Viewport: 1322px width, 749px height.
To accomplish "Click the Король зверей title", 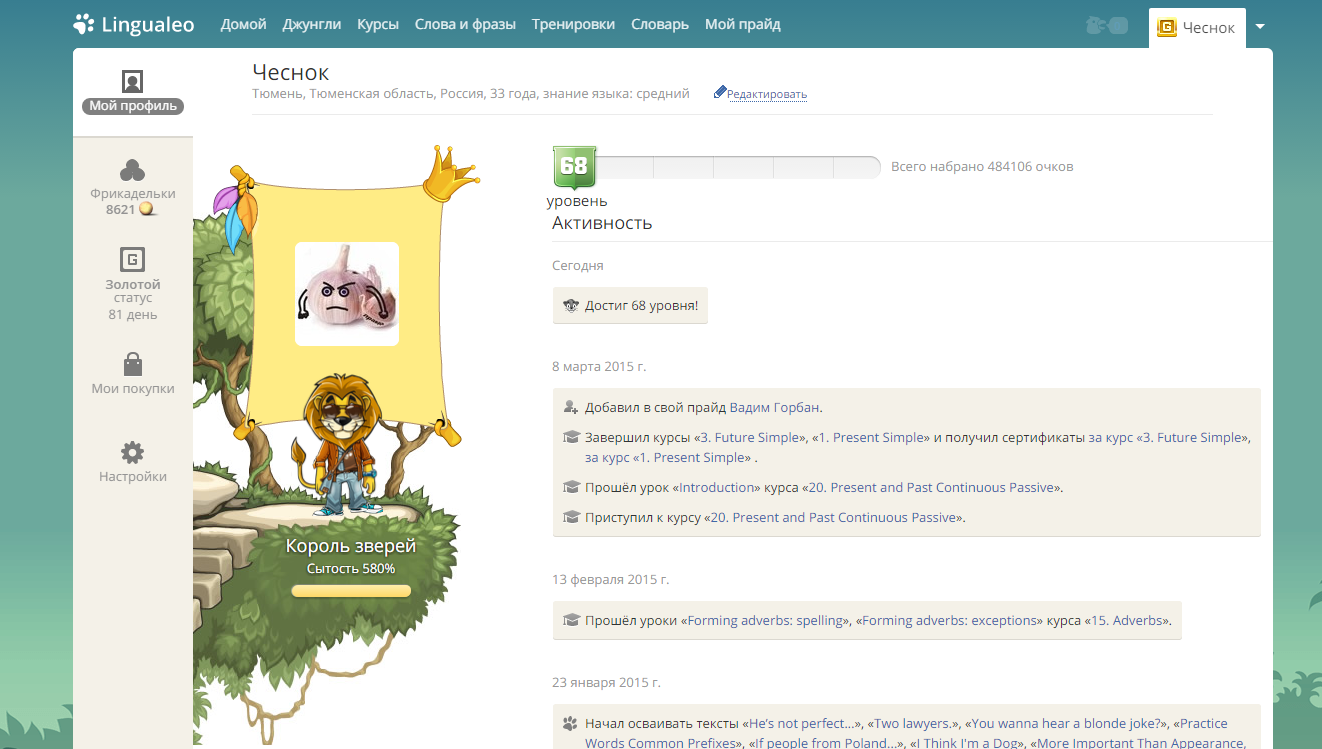I will (351, 546).
